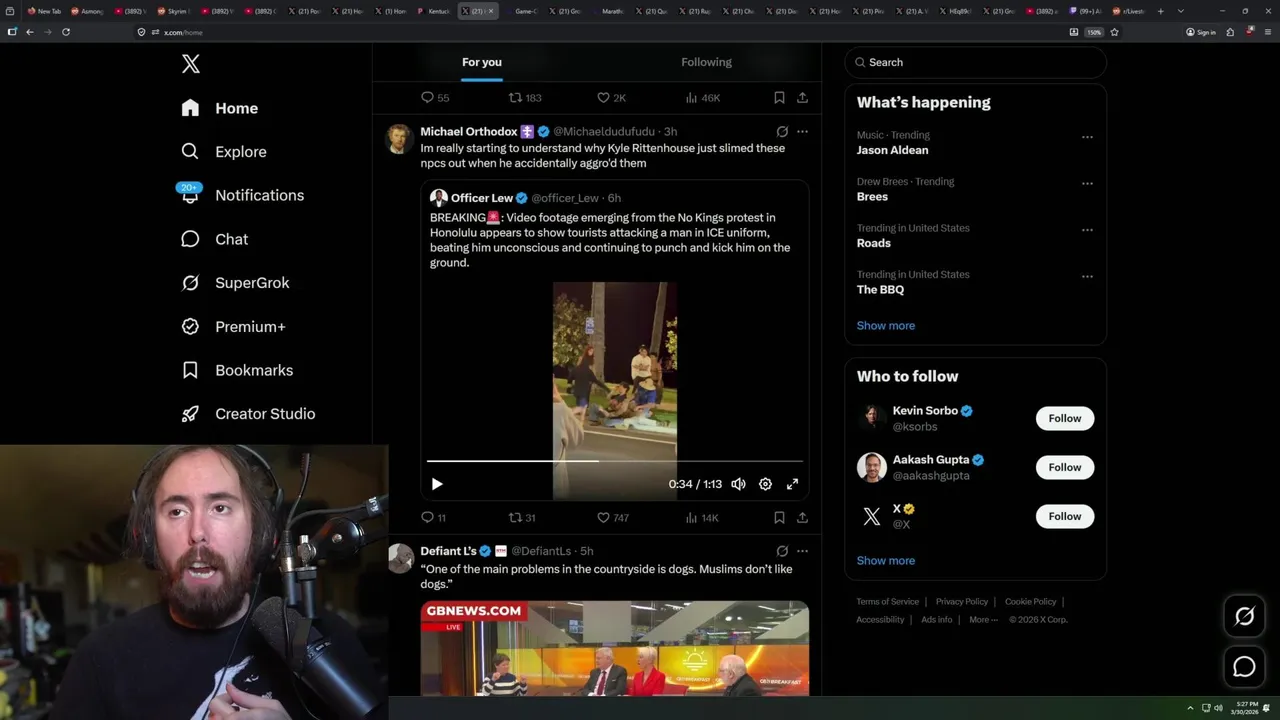Open more options for Brees trend
1280x720 pixels.
coord(1087,184)
